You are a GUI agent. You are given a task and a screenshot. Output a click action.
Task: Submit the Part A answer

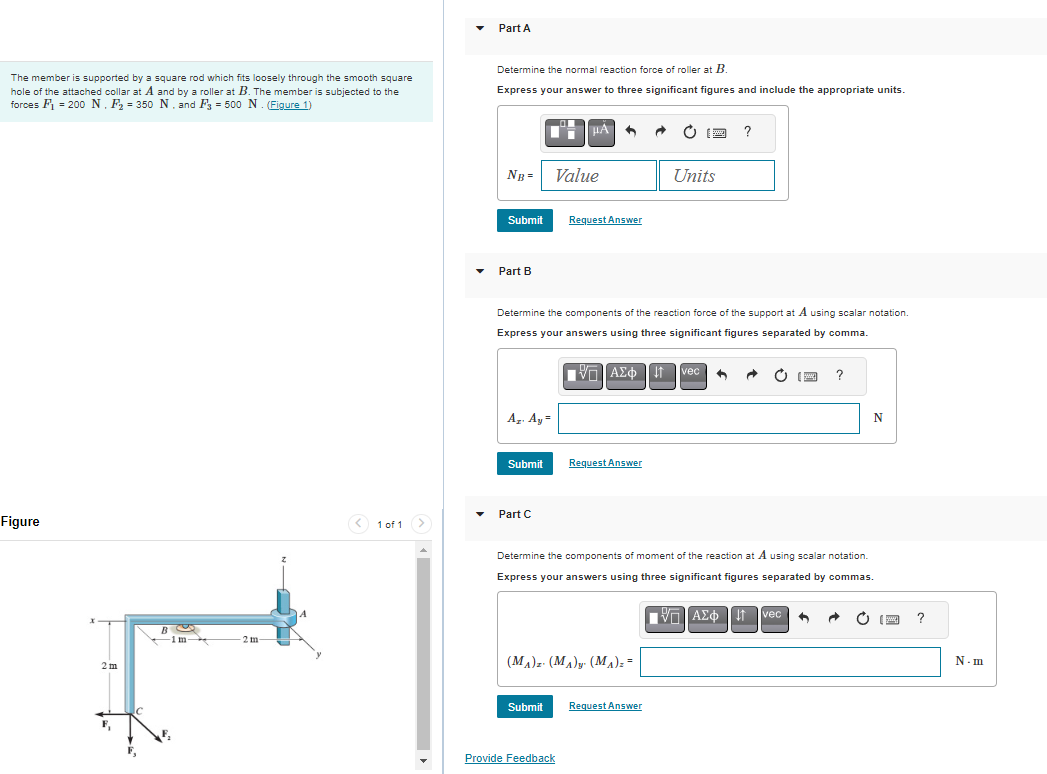pyautogui.click(x=524, y=220)
